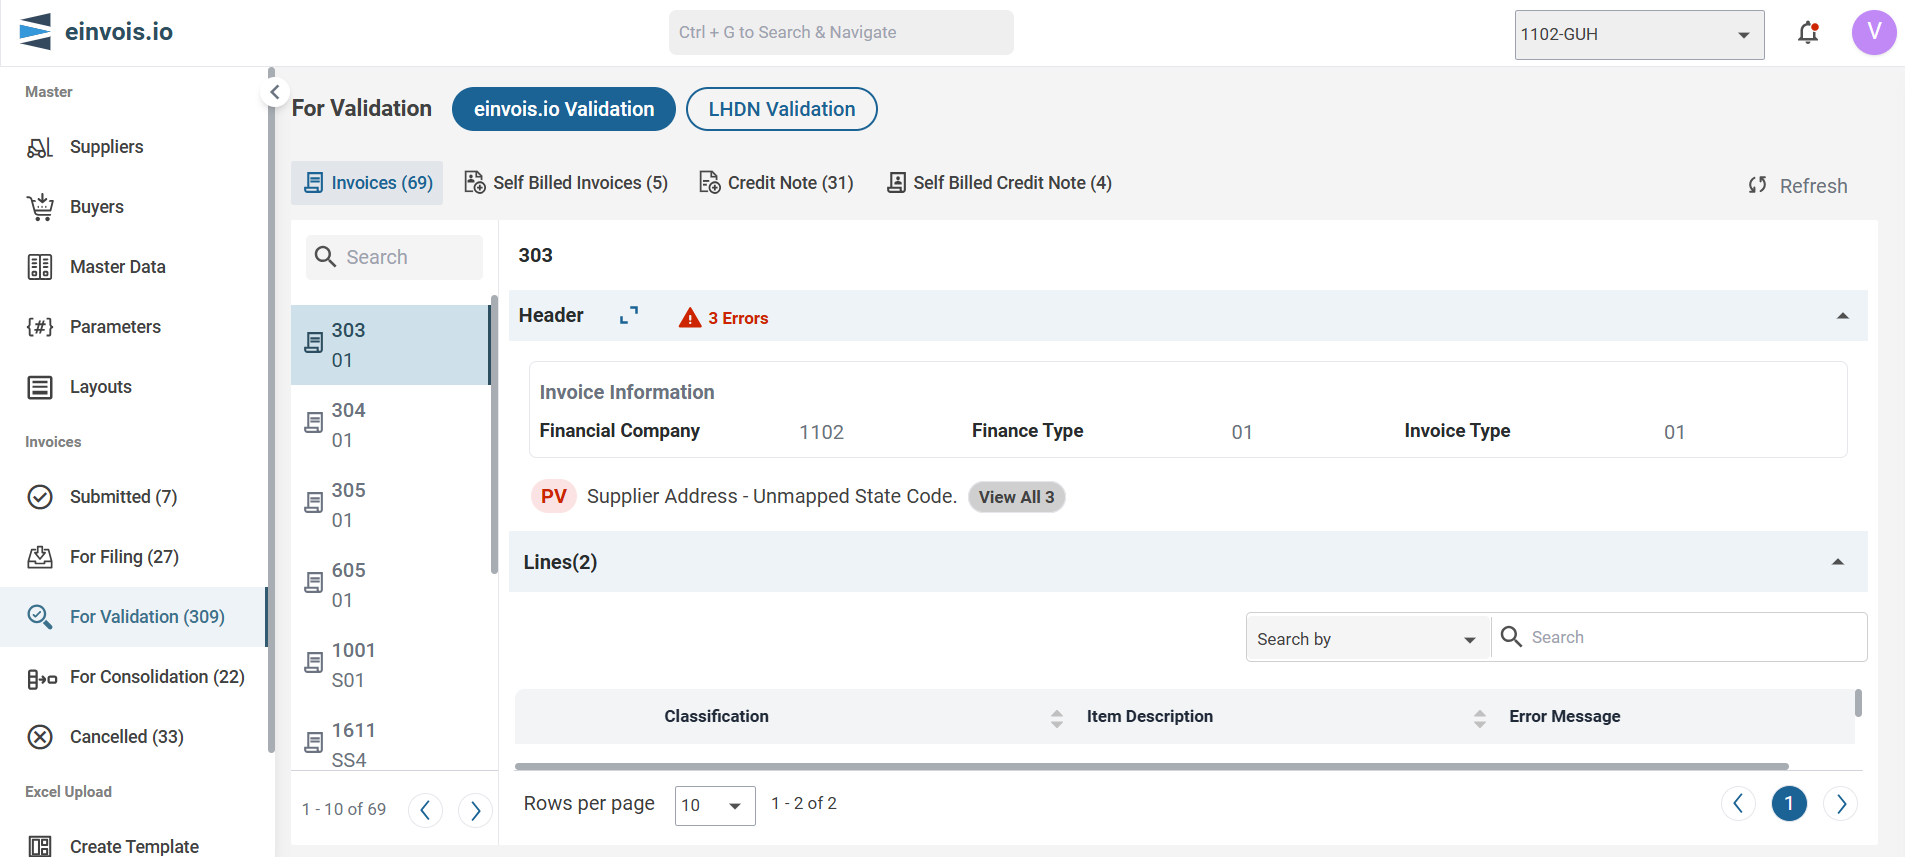This screenshot has height=857, width=1905.
Task: Click the PV error badge
Action: 554,496
